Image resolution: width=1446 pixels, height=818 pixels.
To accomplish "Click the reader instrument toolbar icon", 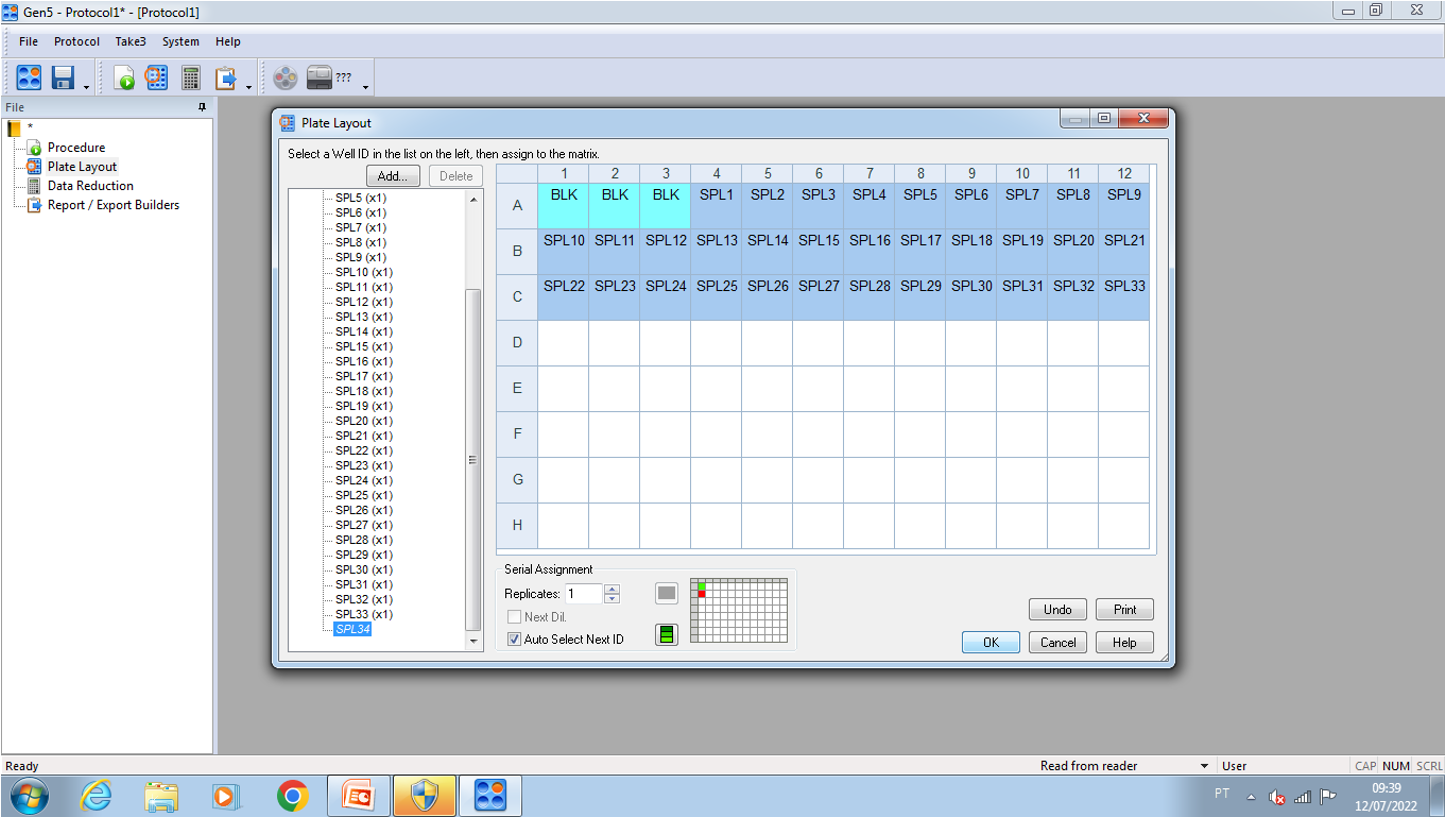I will coord(319,77).
